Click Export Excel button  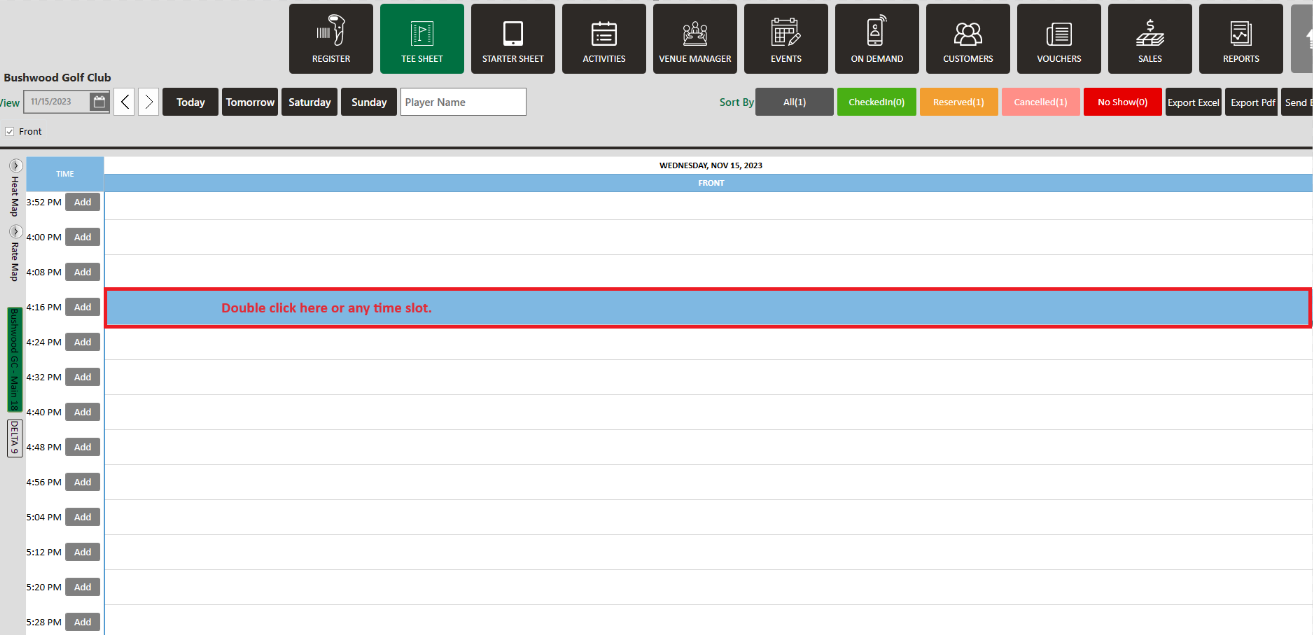1193,102
